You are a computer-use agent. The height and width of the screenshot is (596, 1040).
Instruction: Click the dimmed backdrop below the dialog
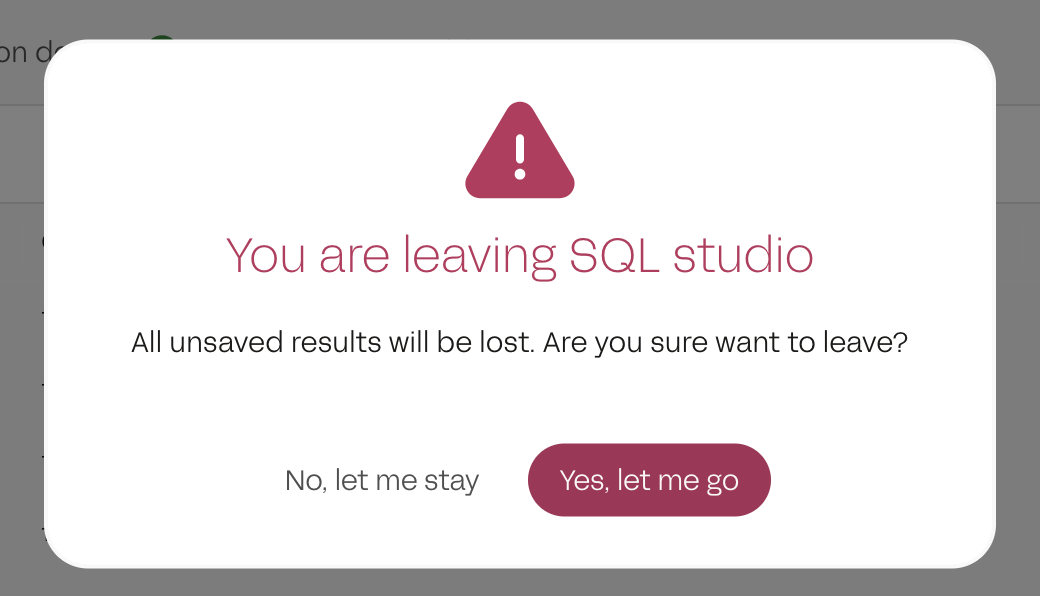tap(520, 583)
